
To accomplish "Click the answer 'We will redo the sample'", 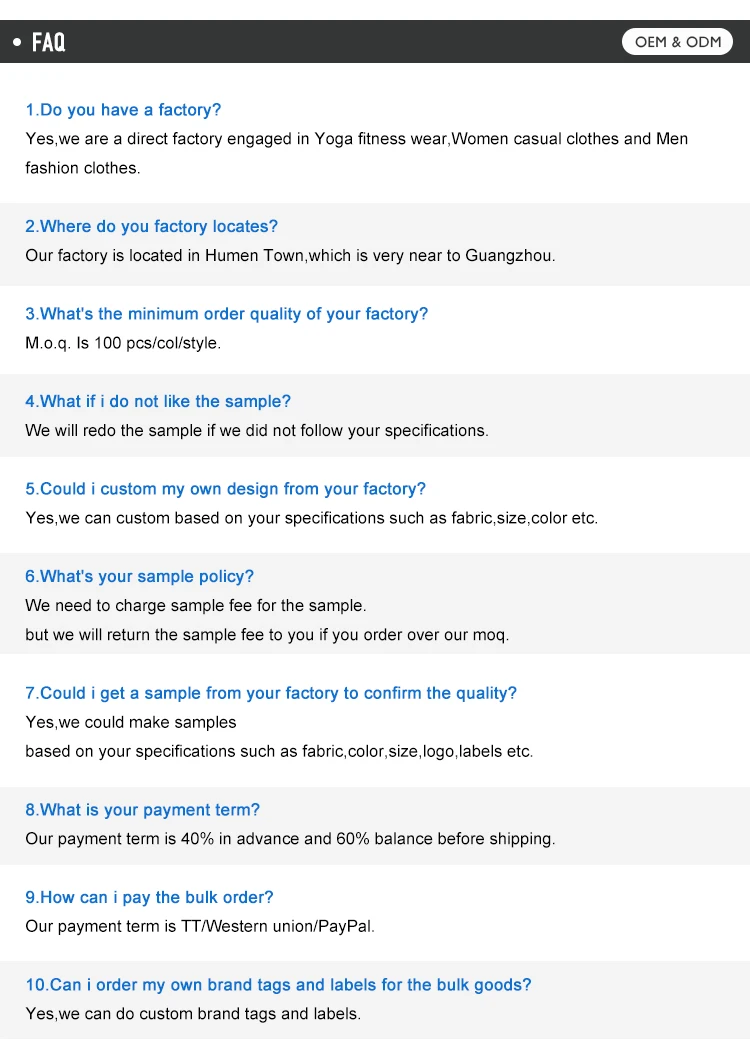I will [257, 431].
